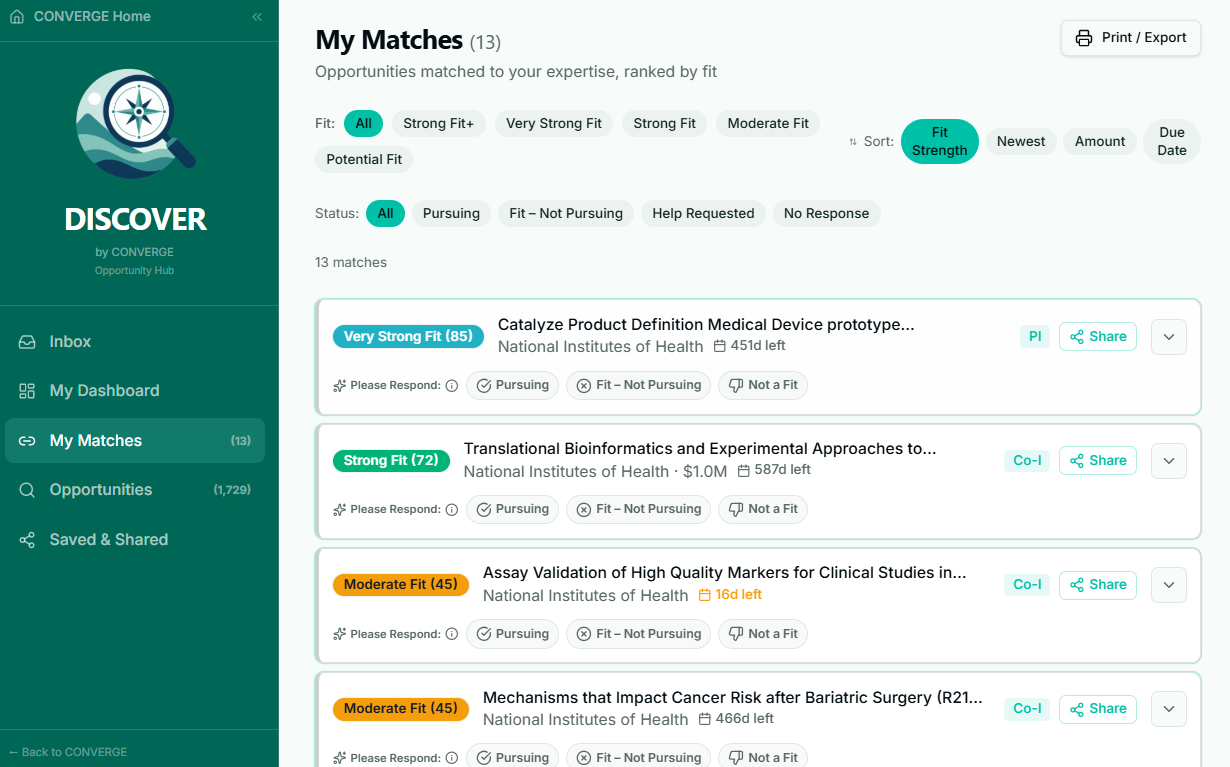Filter by Potential Fit chip
The image size is (1230, 767).
tap(364, 160)
